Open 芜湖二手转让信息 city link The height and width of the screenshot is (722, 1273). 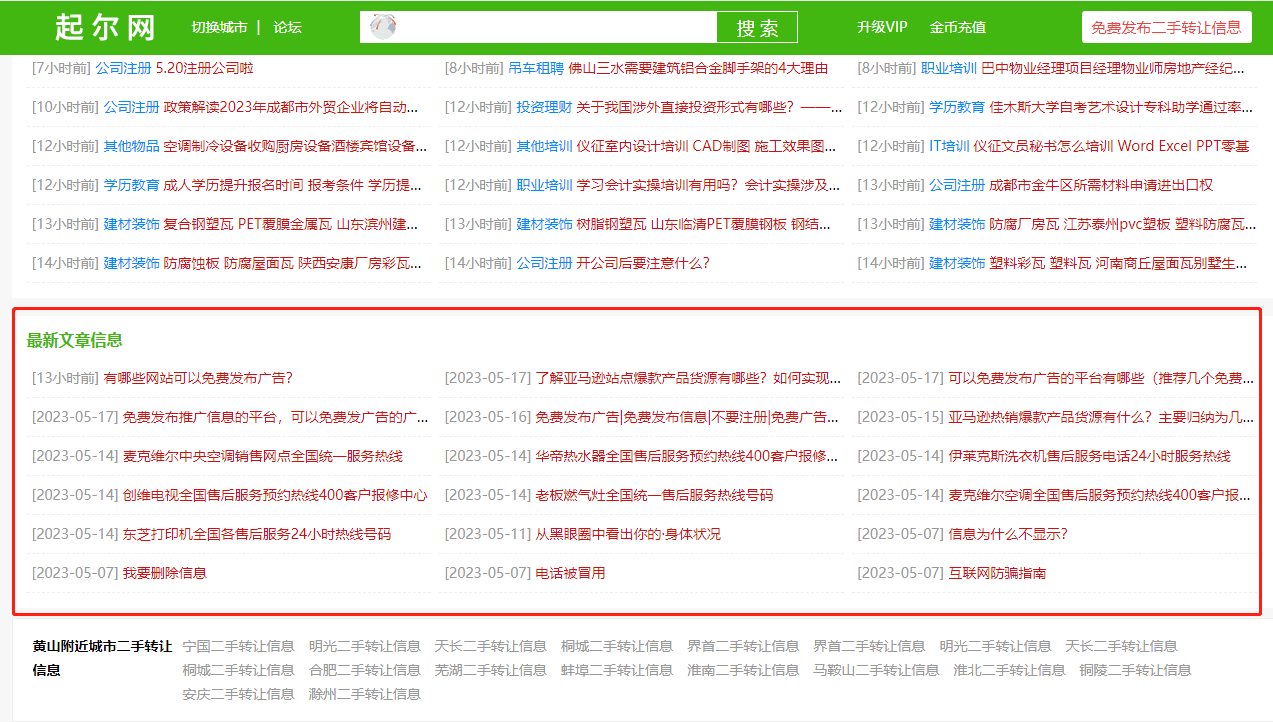click(x=490, y=670)
